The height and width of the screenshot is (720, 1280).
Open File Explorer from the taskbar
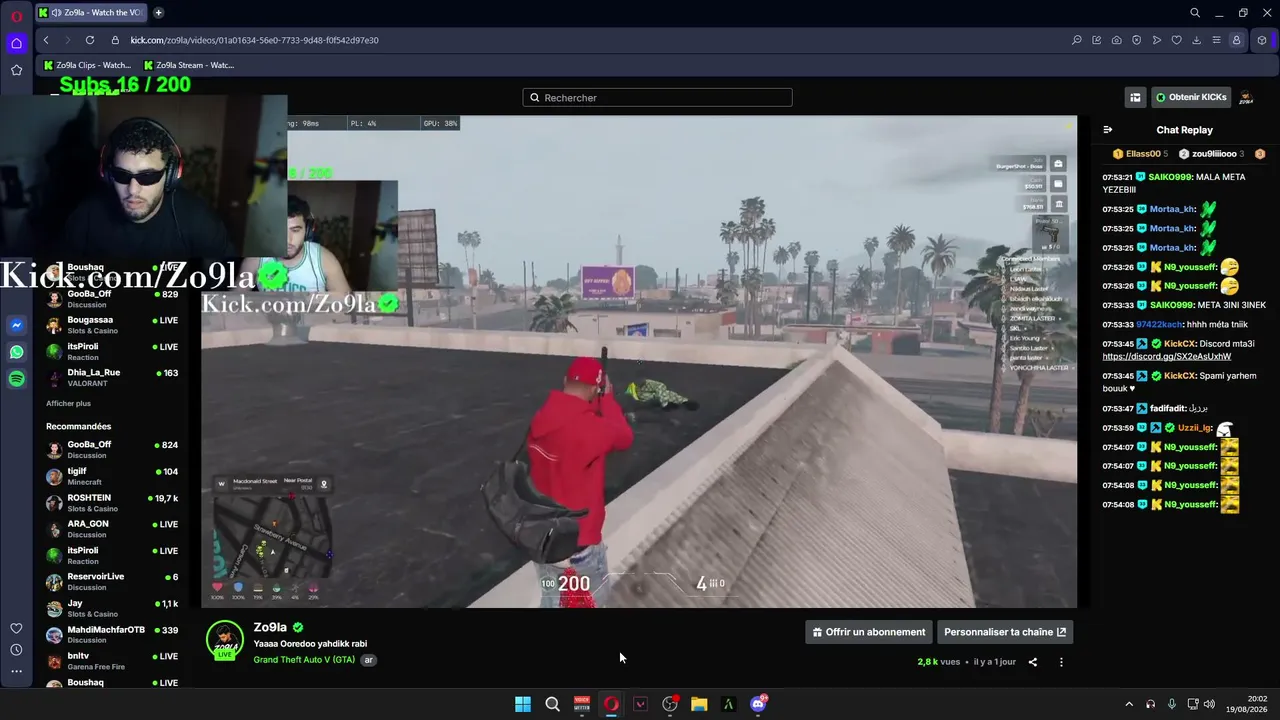(x=699, y=704)
